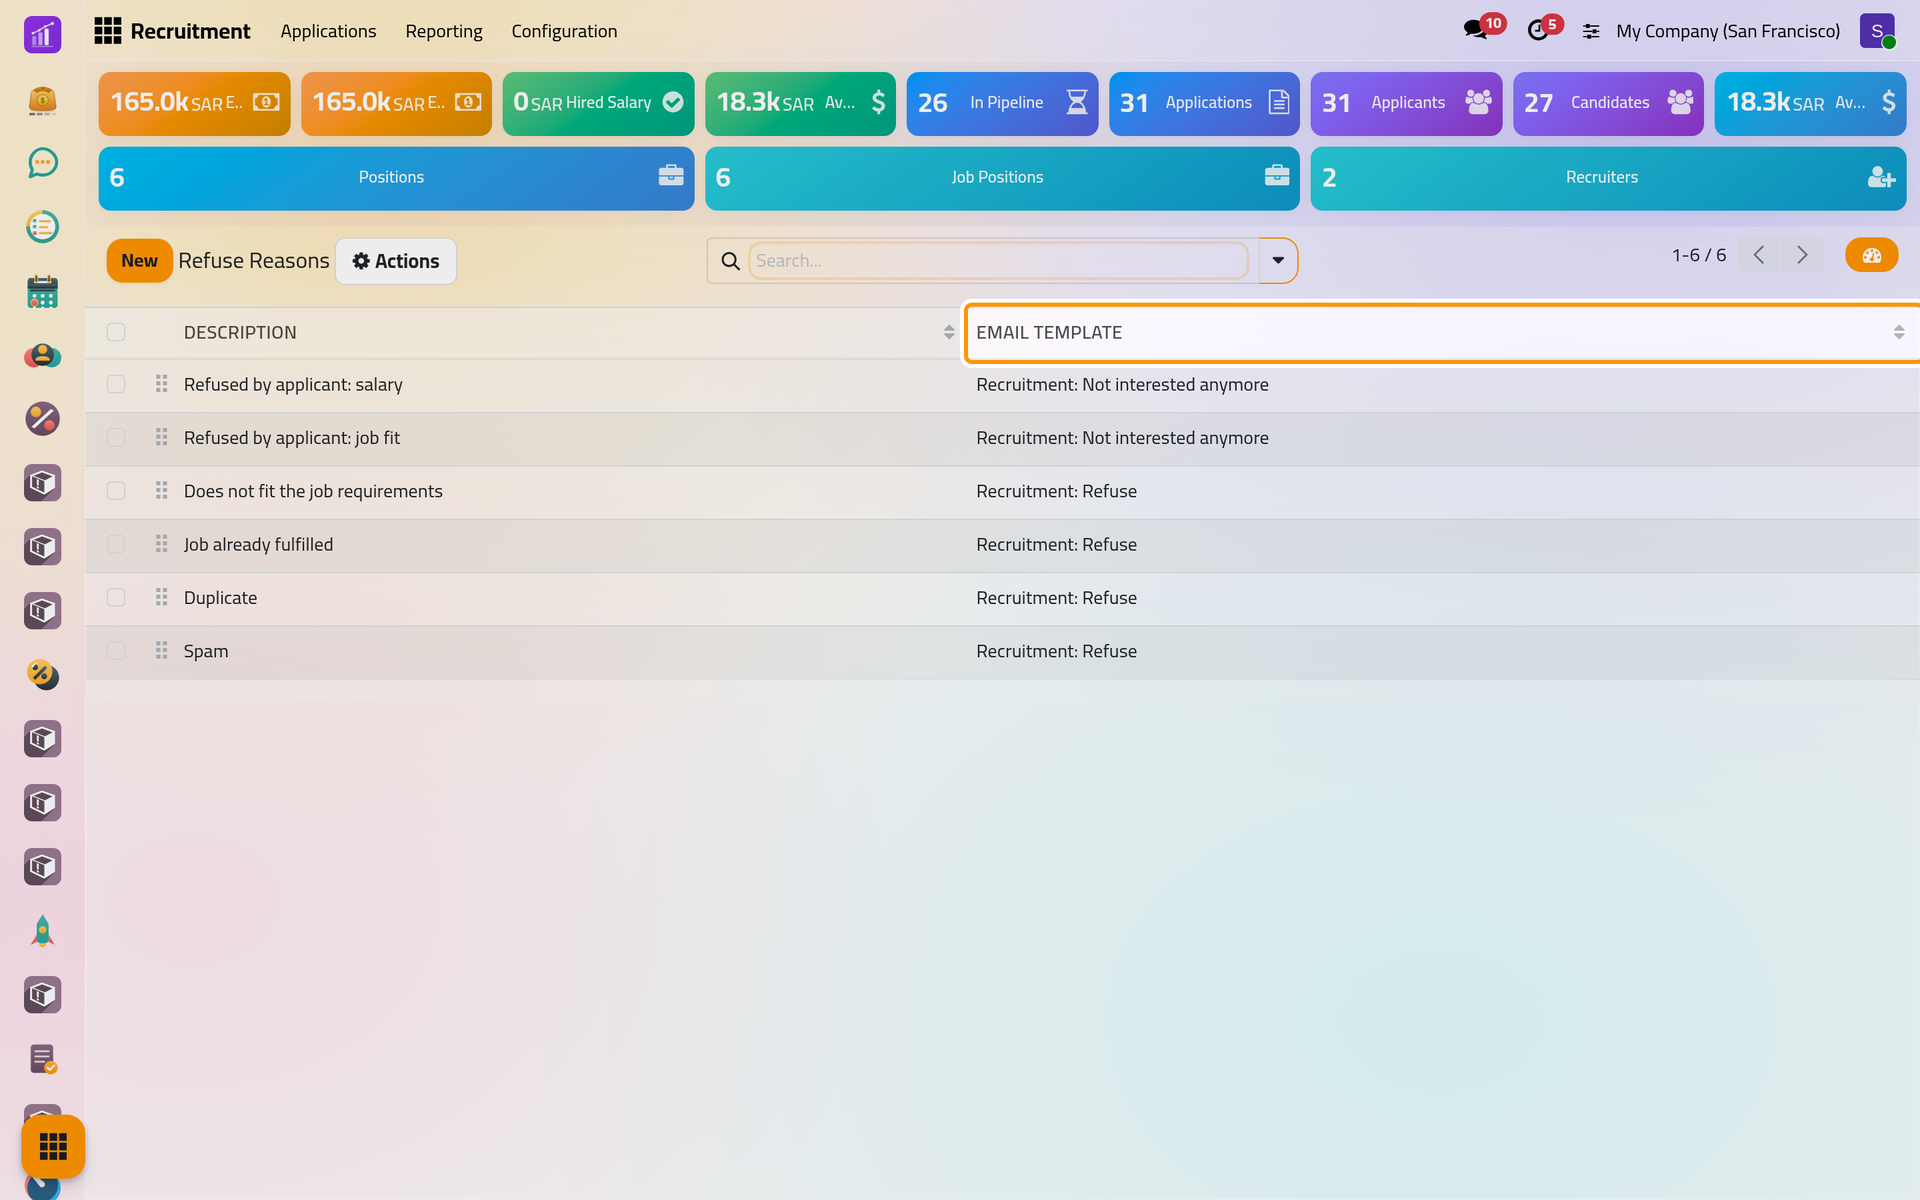Viewport: 1920px width, 1200px height.
Task: Click the apps grid icon beside Recruitment
Action: (x=107, y=31)
